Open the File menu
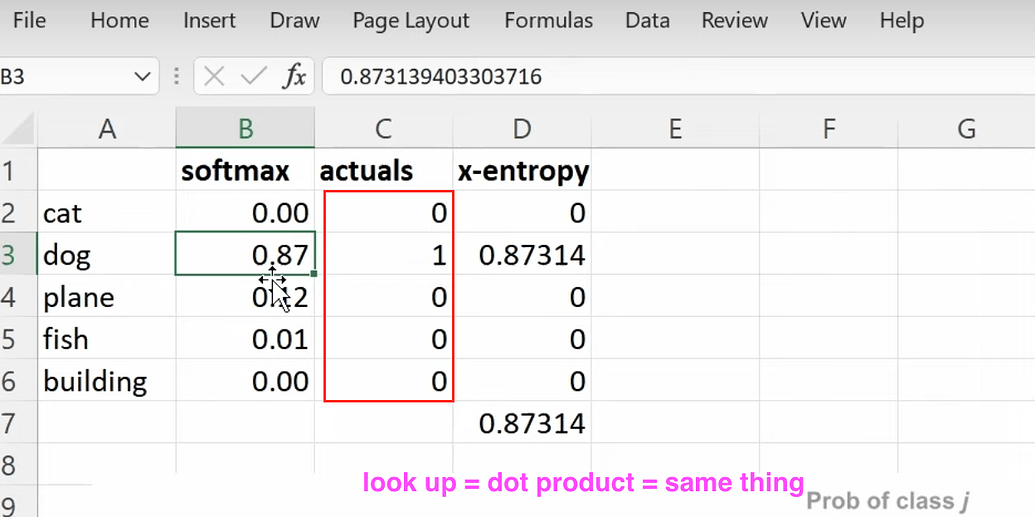 click(x=29, y=20)
